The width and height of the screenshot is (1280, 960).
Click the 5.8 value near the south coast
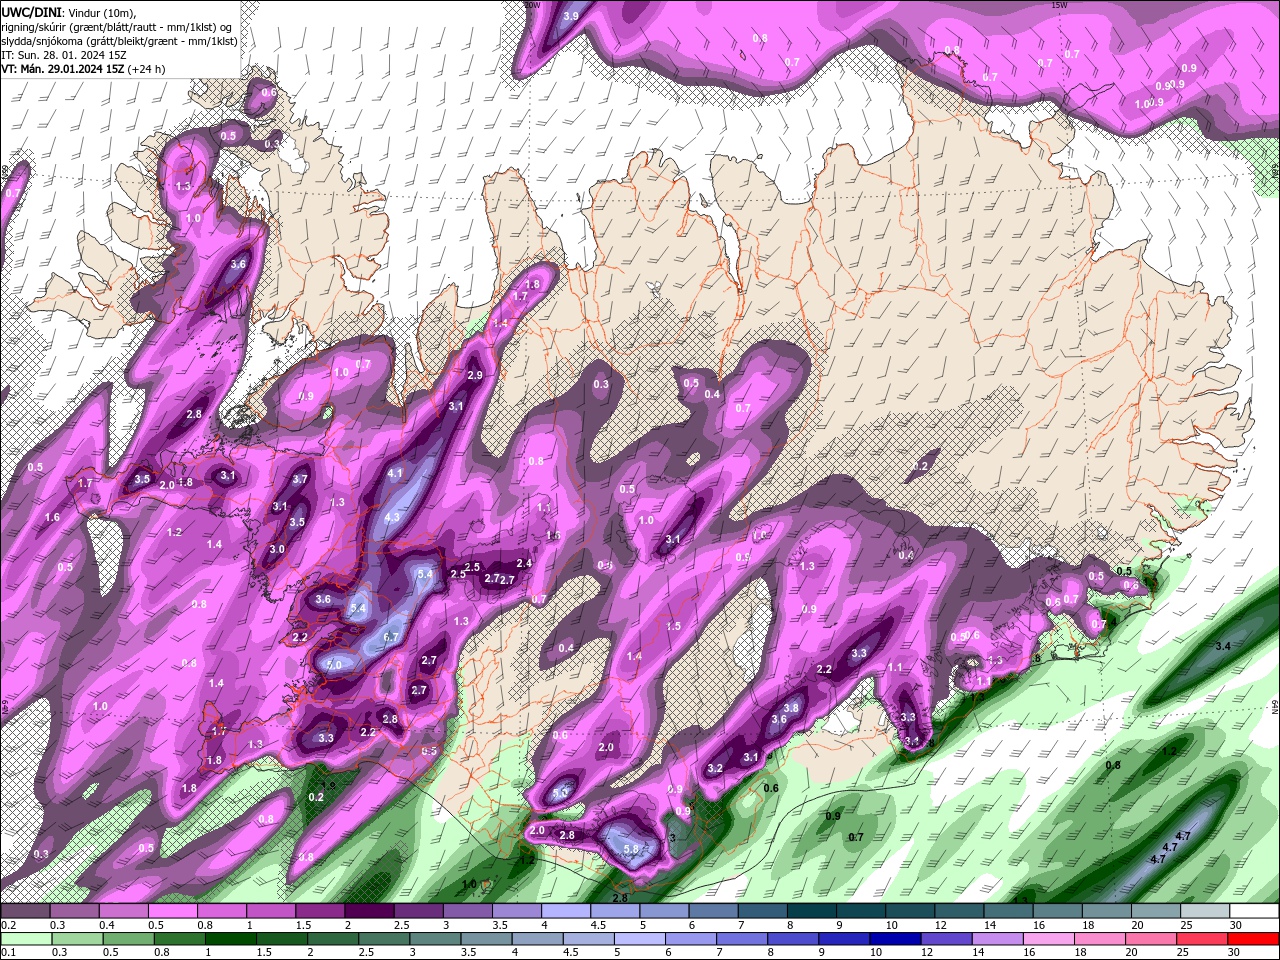point(631,849)
